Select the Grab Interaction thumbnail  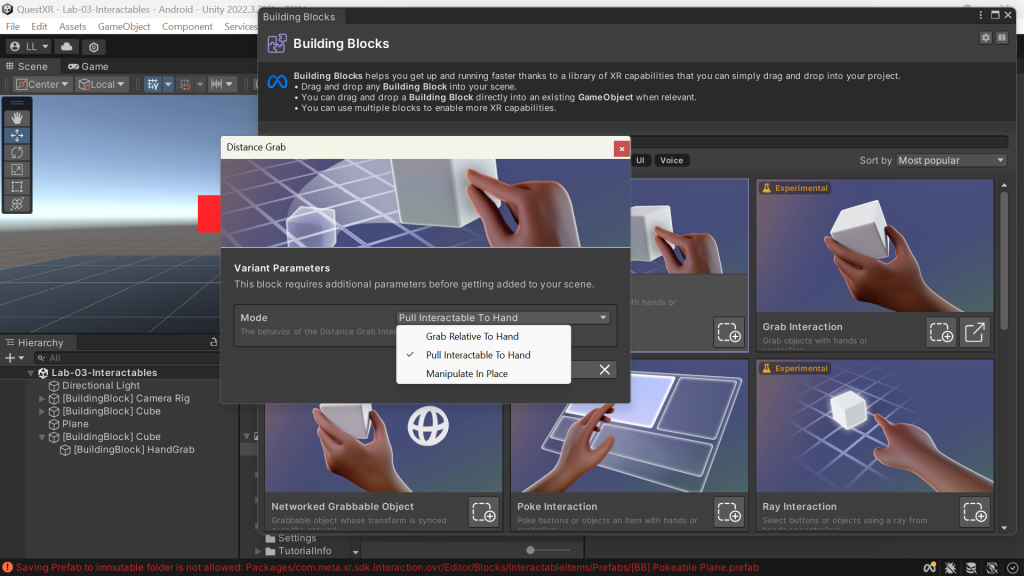coord(874,246)
